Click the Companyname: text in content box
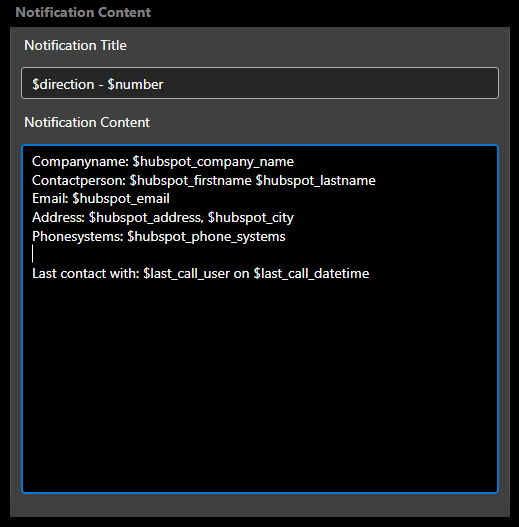519x527 pixels. tap(80, 162)
